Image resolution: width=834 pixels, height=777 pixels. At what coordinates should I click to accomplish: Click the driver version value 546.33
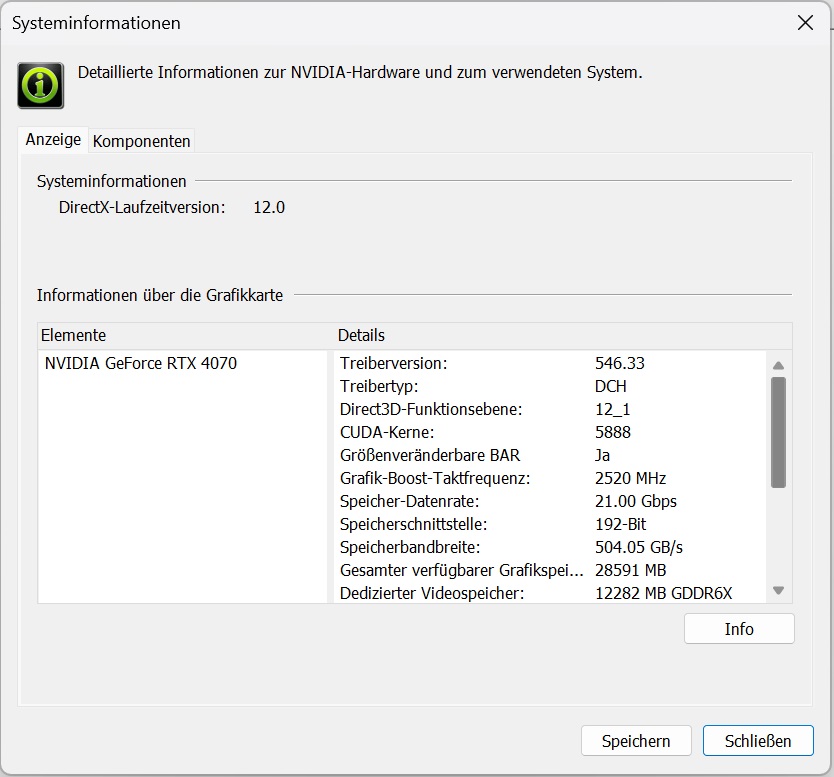pyautogui.click(x=620, y=363)
